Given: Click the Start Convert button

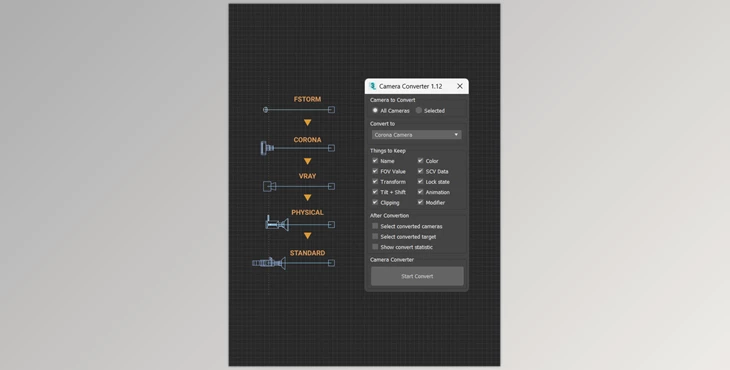Looking at the screenshot, I should 417,276.
